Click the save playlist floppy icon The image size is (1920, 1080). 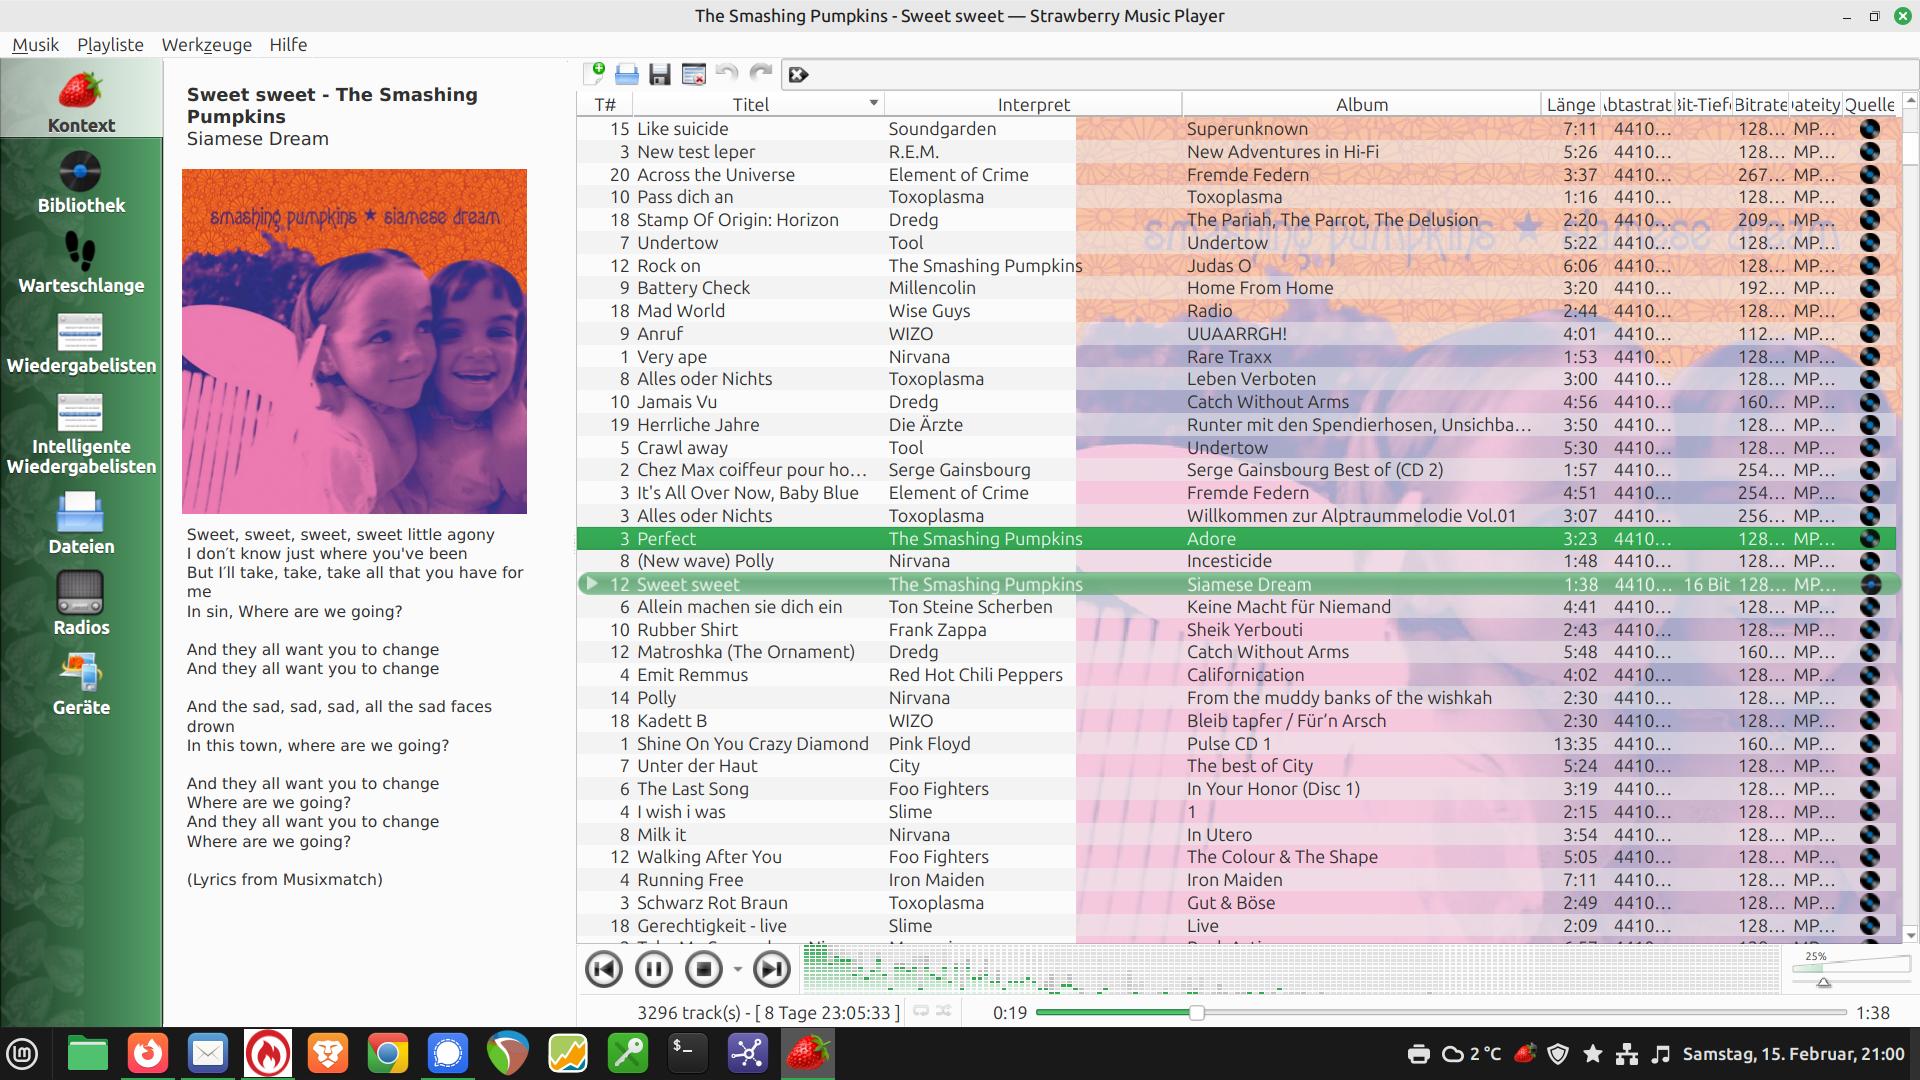pyautogui.click(x=659, y=73)
